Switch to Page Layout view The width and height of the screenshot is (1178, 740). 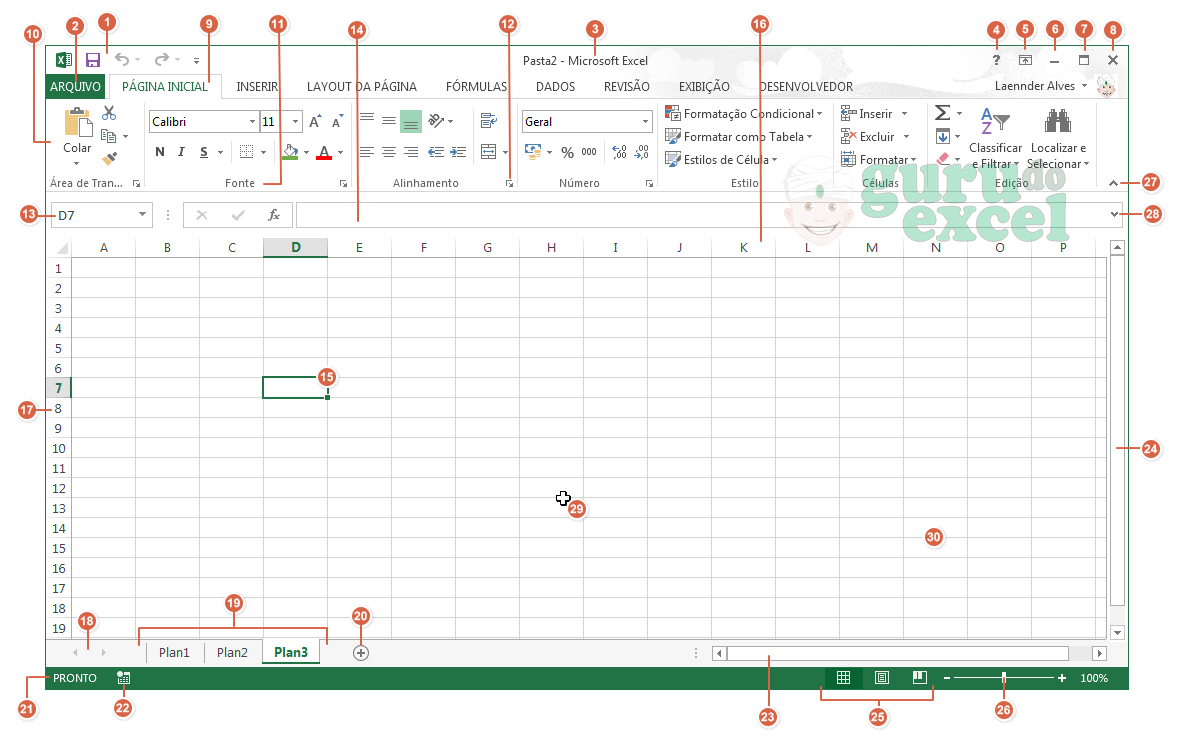(882, 678)
